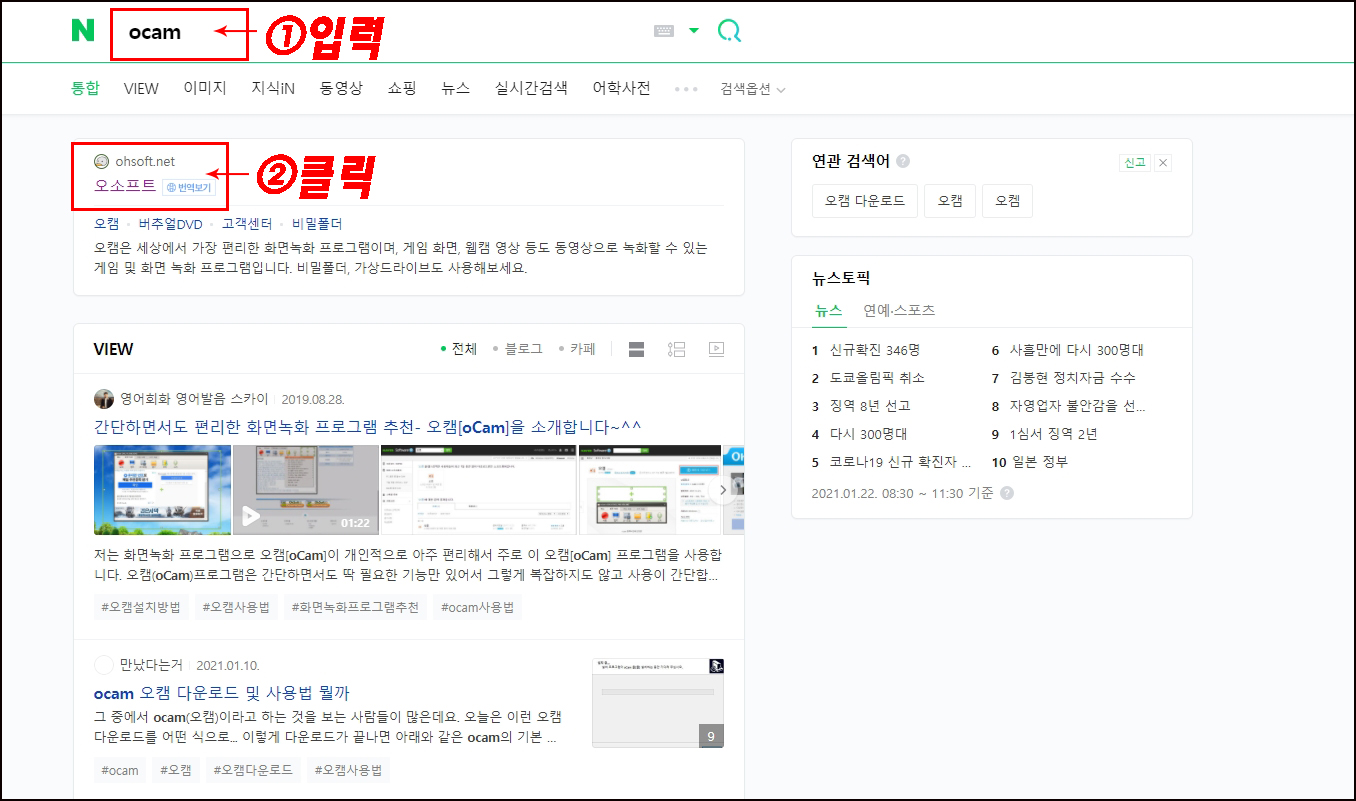This screenshot has height=801, width=1356.
Task: Switch to the video layout view icon
Action: point(716,349)
